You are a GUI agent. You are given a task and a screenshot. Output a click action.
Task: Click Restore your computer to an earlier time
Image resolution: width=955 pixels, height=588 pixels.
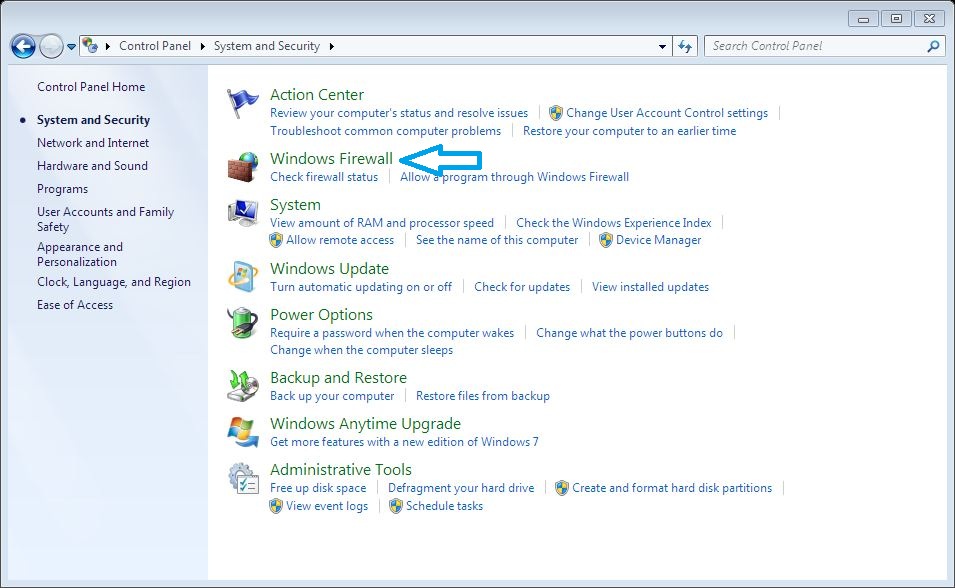point(629,130)
